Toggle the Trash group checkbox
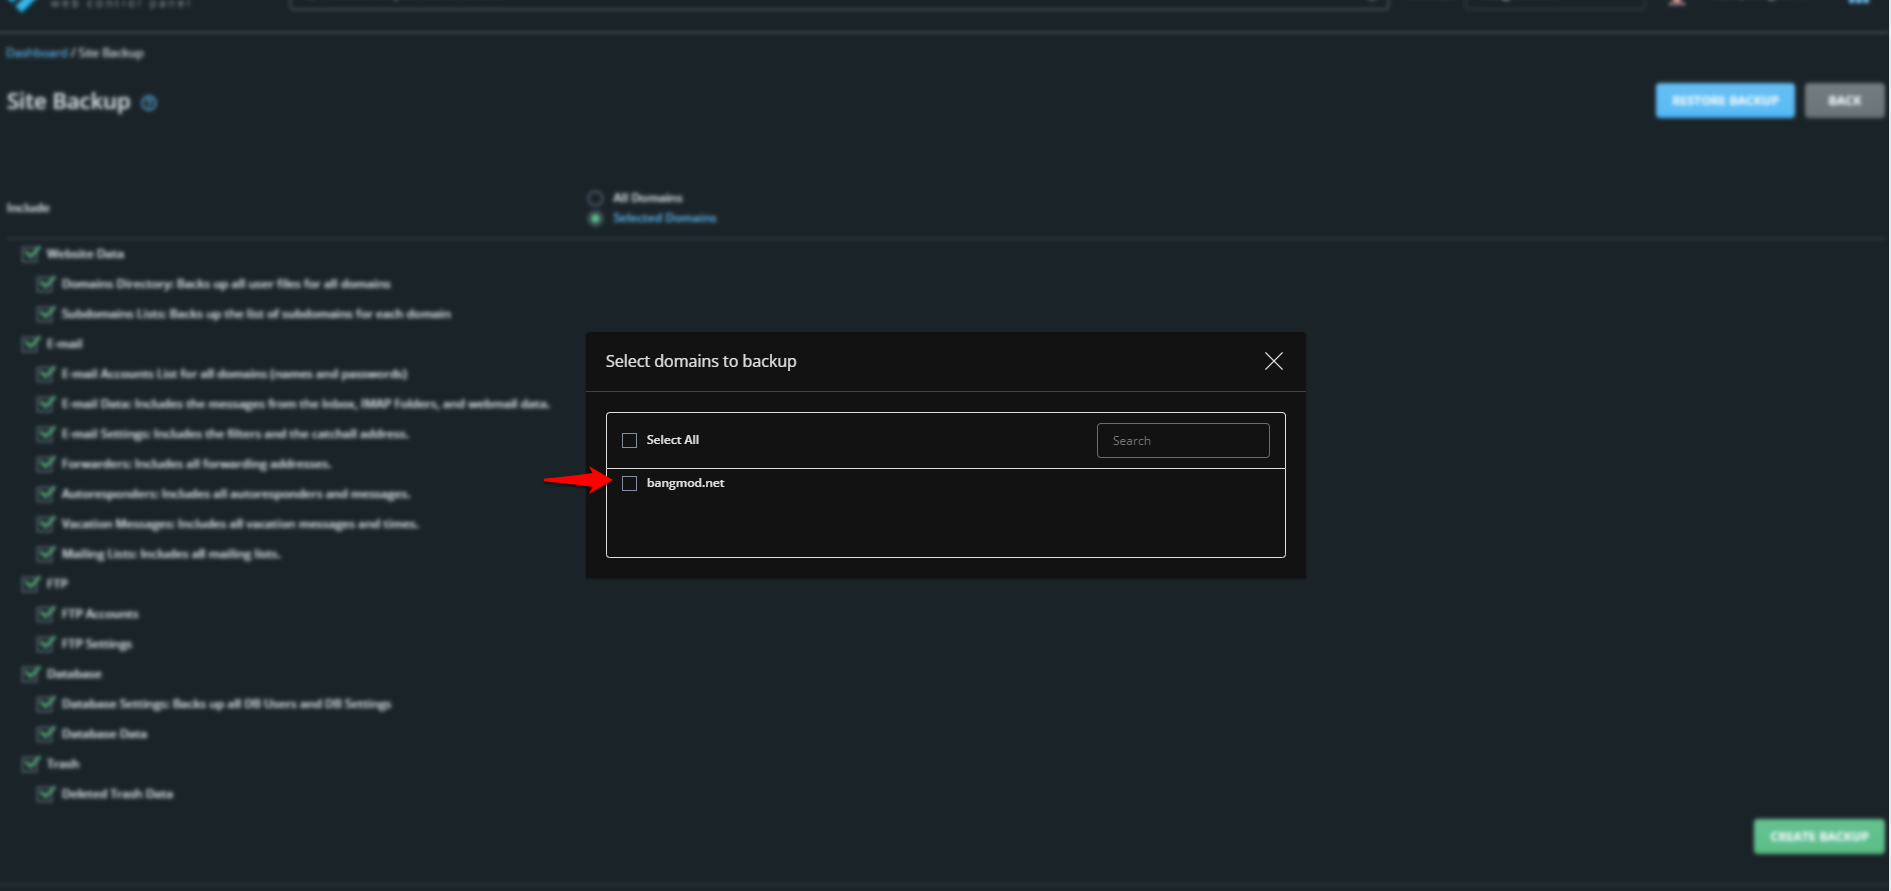The width and height of the screenshot is (1891, 891). 31,764
